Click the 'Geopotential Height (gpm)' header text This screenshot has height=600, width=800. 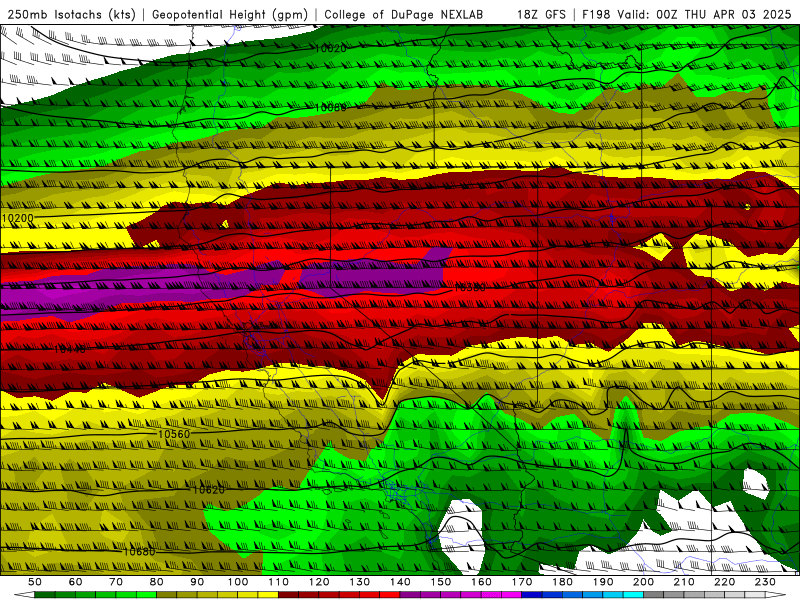pos(230,15)
